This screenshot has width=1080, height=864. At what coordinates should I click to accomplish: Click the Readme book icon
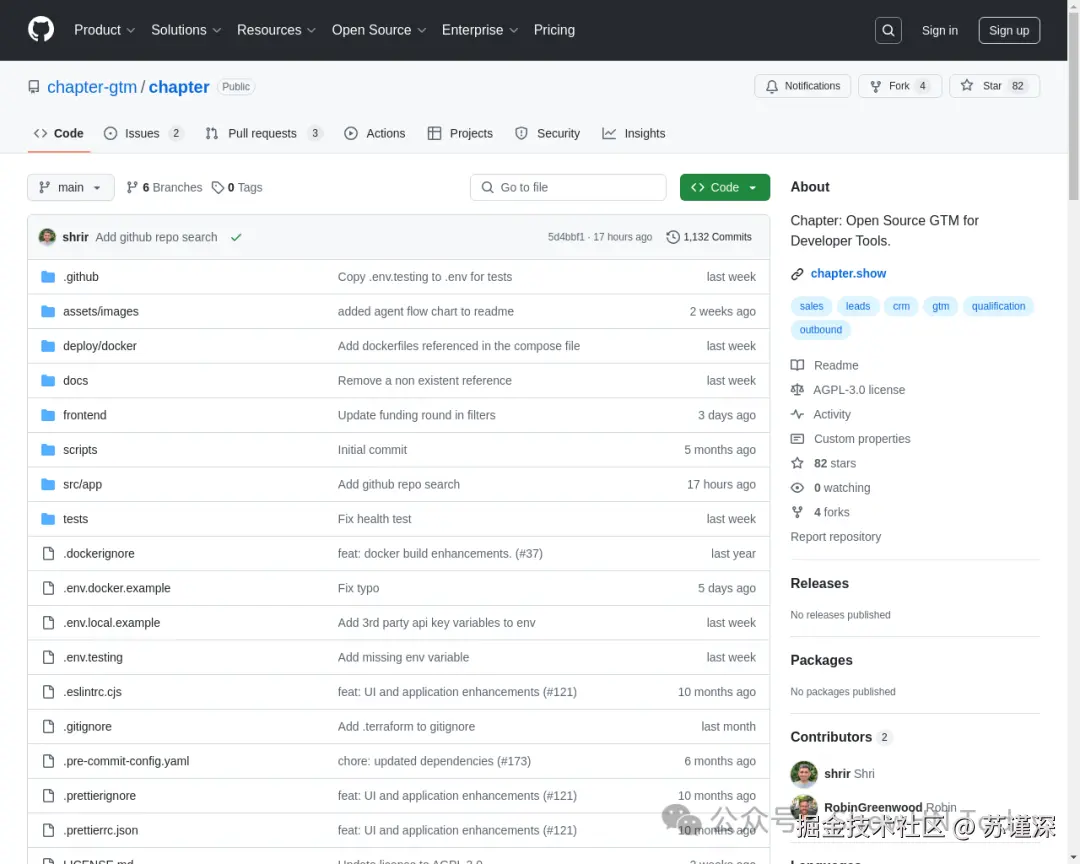point(797,365)
